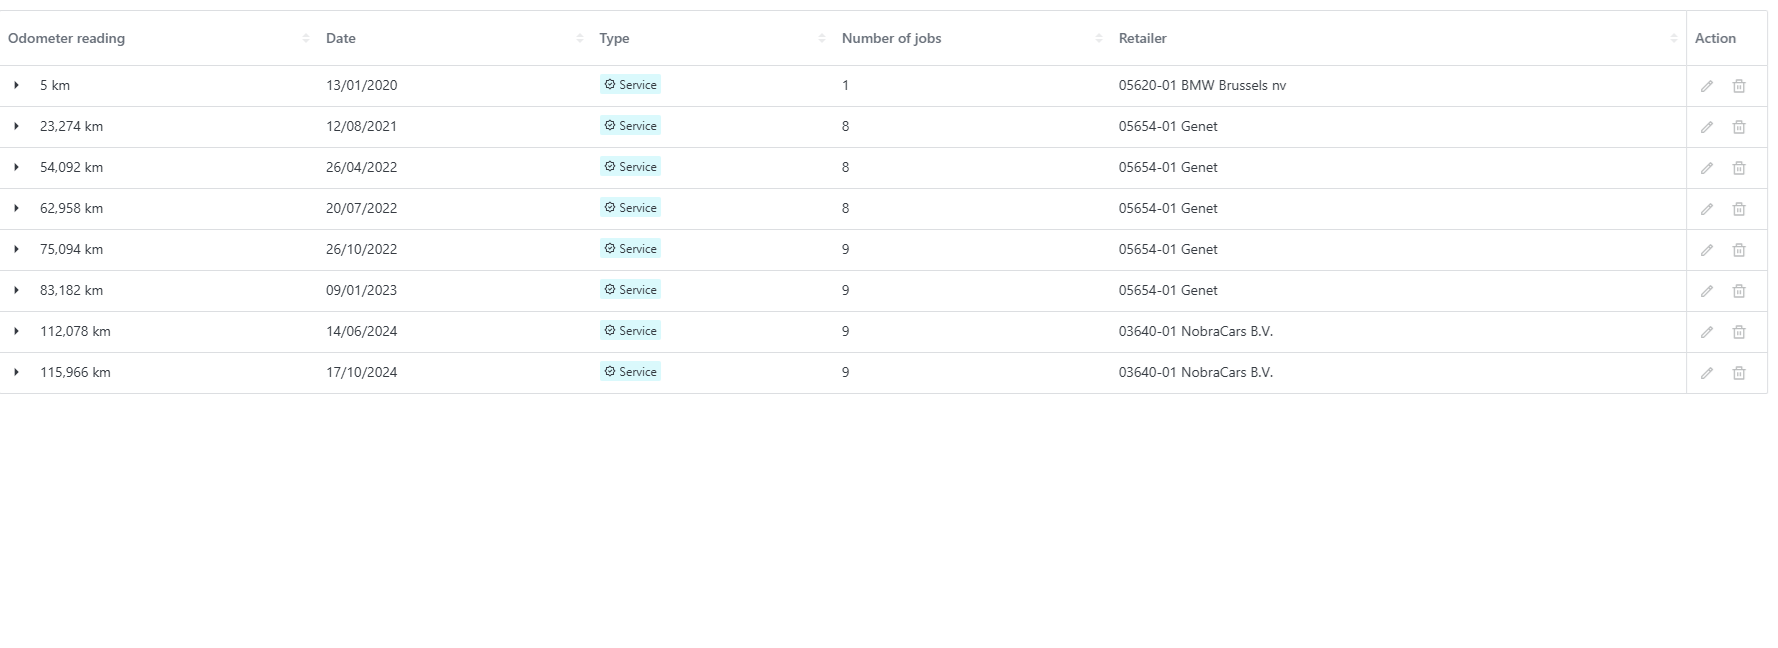Click the Action column header
The width and height of the screenshot is (1778, 648).
pos(1715,38)
